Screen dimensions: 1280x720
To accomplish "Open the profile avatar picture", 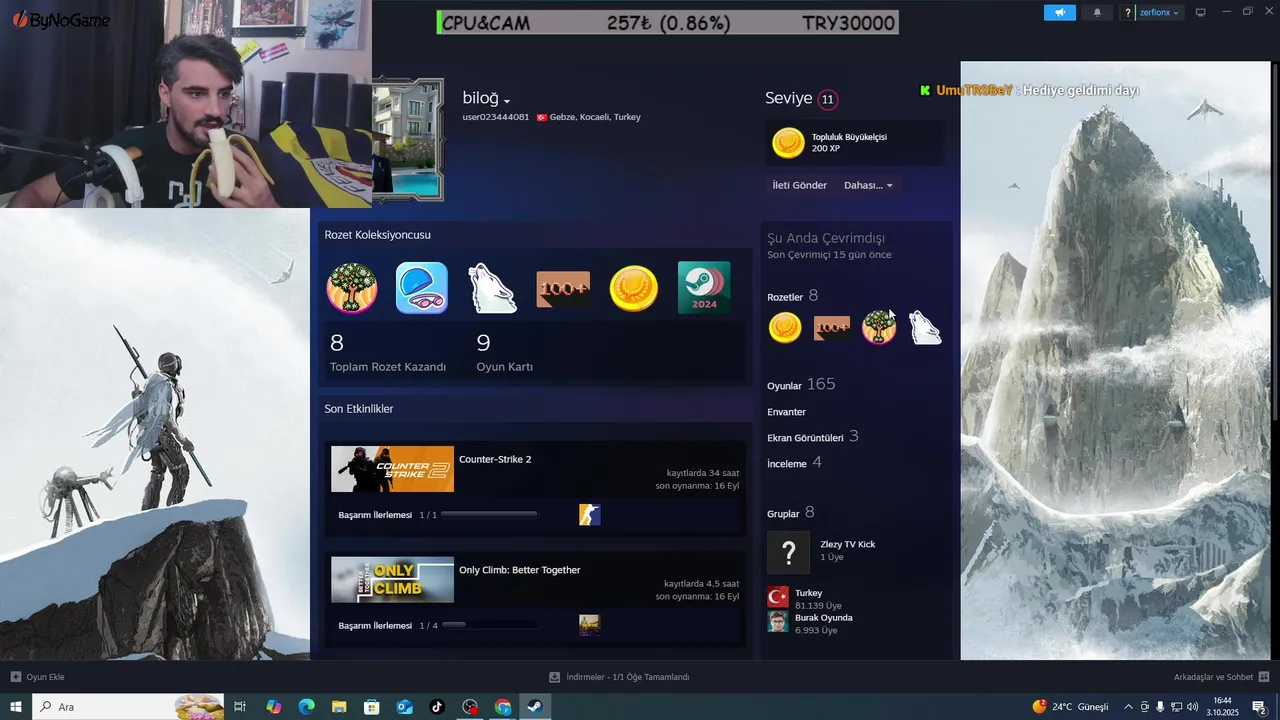I will [407, 139].
